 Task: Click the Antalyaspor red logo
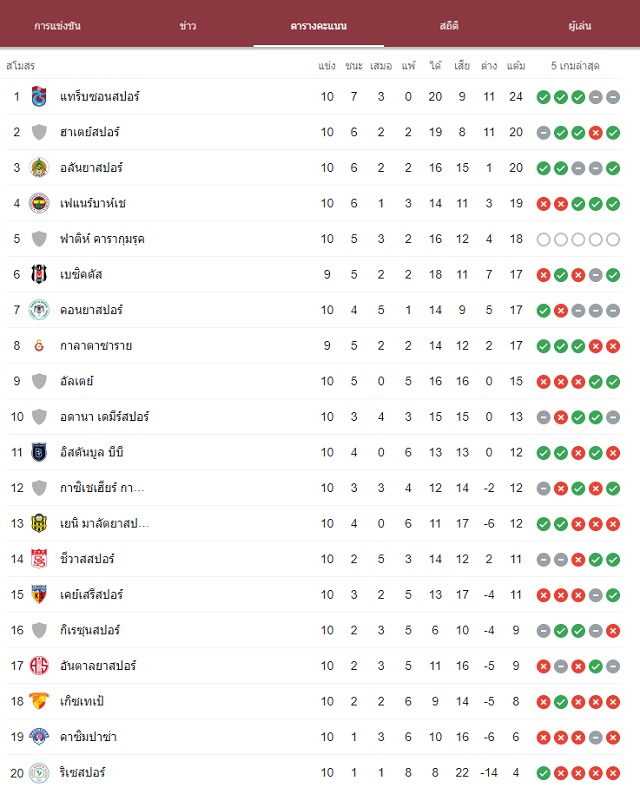click(39, 666)
